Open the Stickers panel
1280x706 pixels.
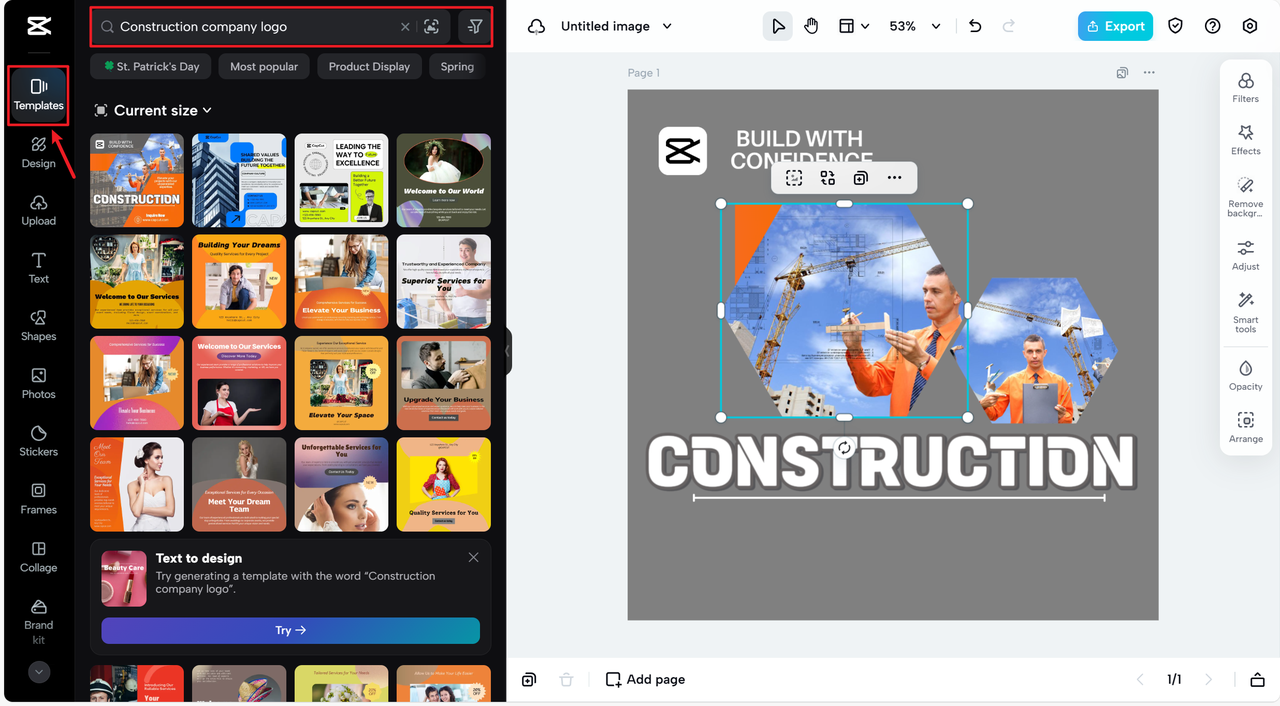click(39, 441)
